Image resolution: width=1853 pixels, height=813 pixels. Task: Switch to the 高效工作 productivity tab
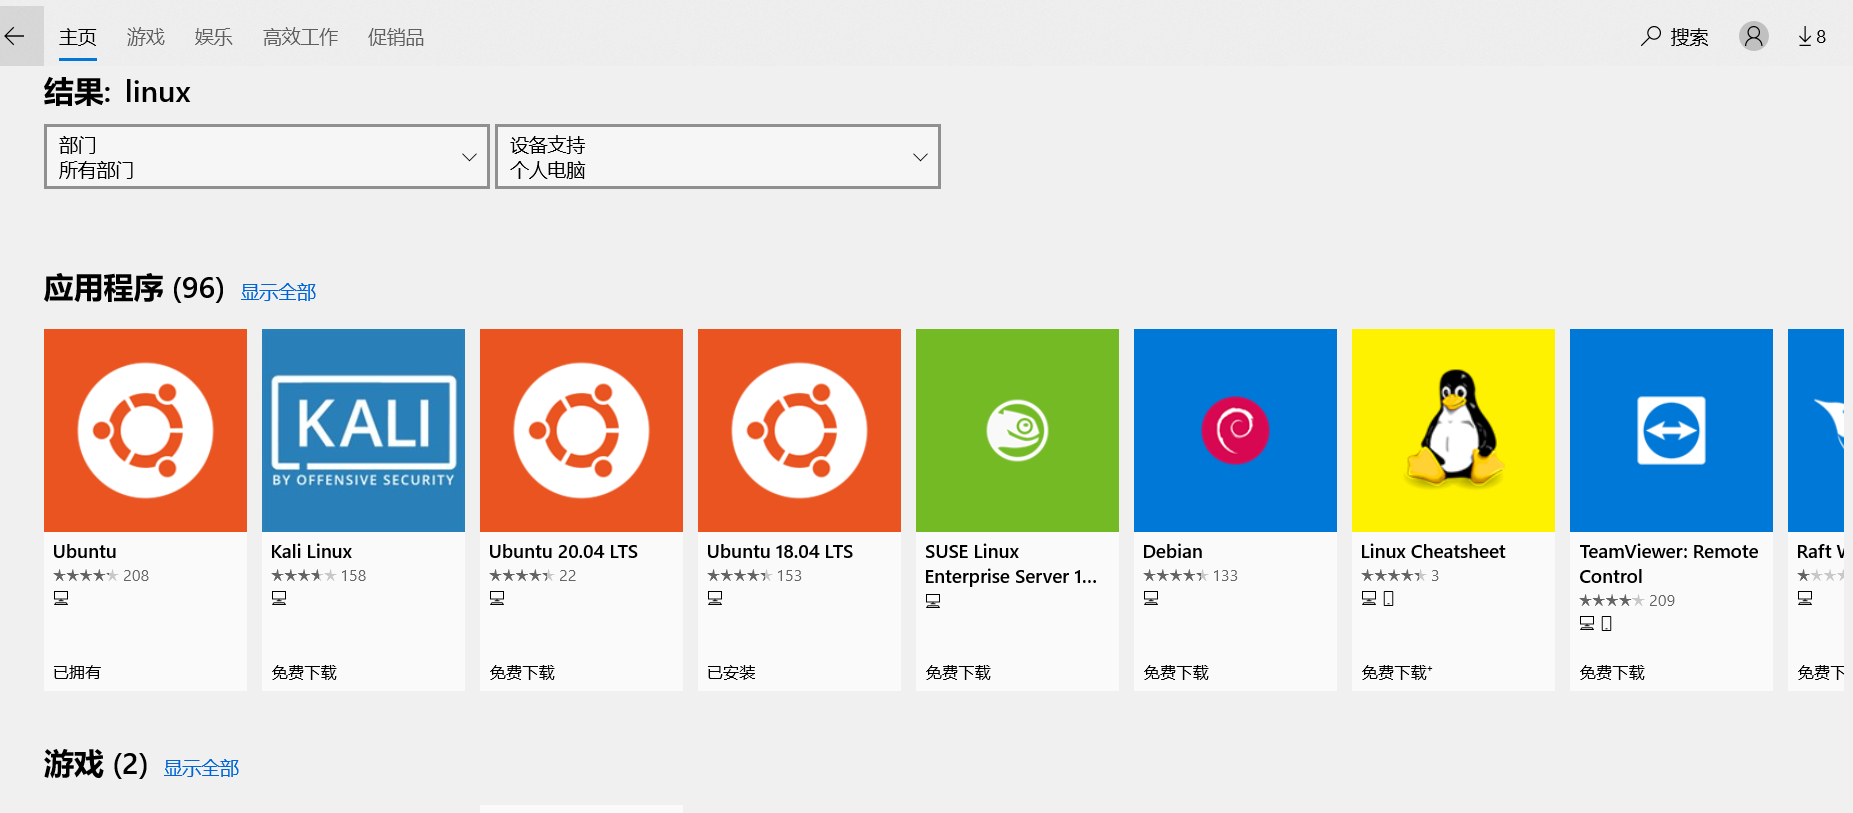tap(301, 37)
